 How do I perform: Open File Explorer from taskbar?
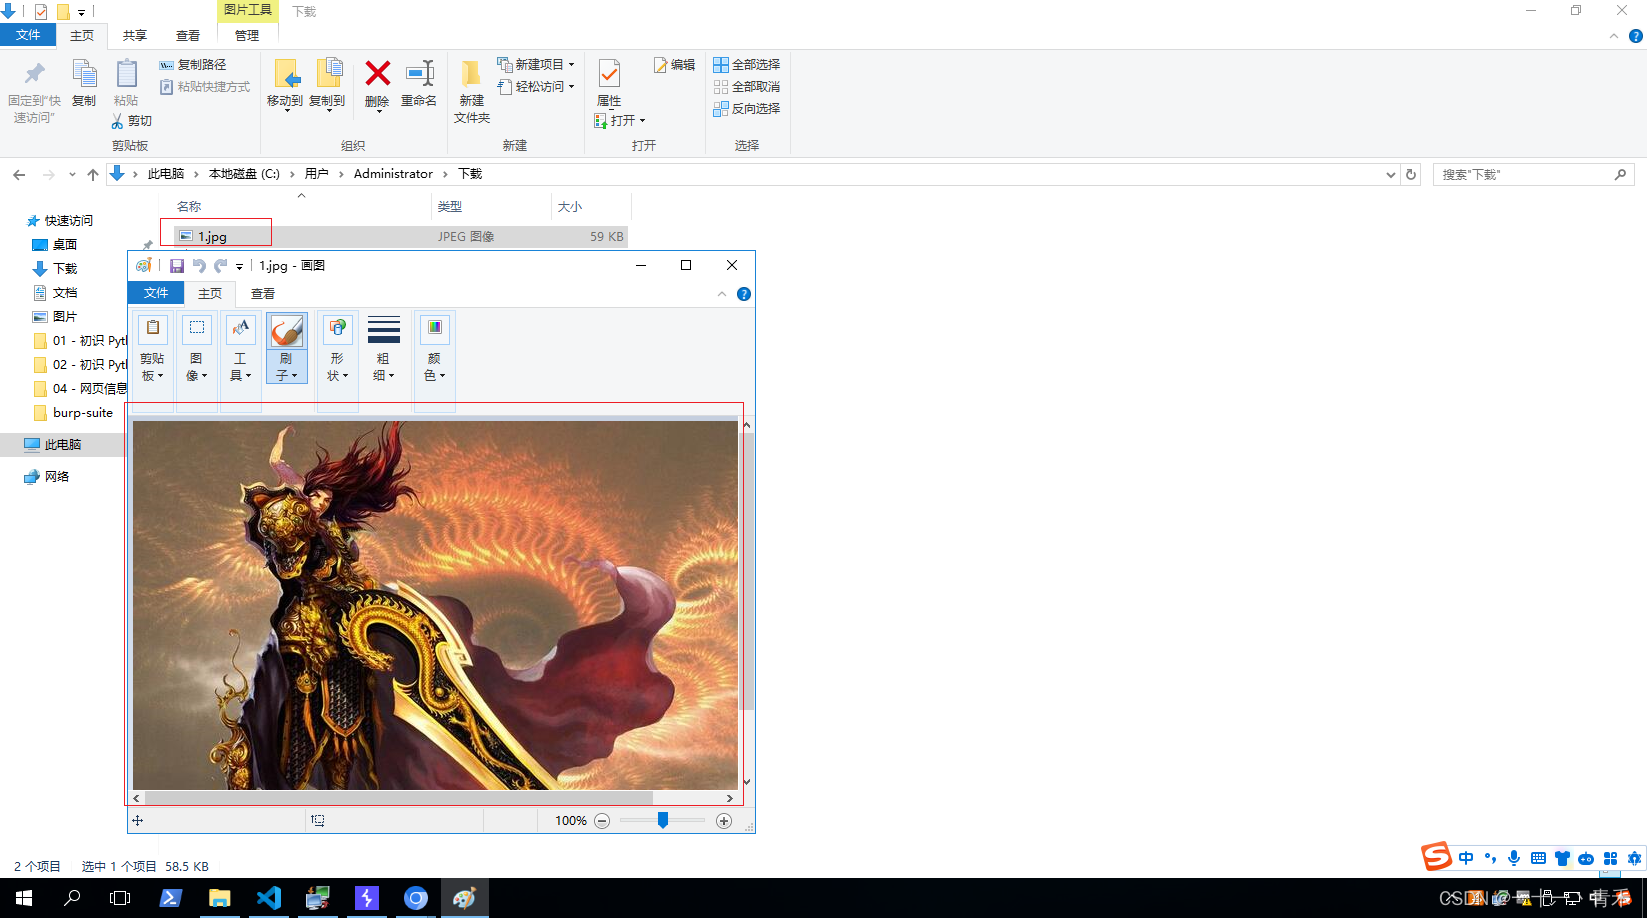(220, 898)
